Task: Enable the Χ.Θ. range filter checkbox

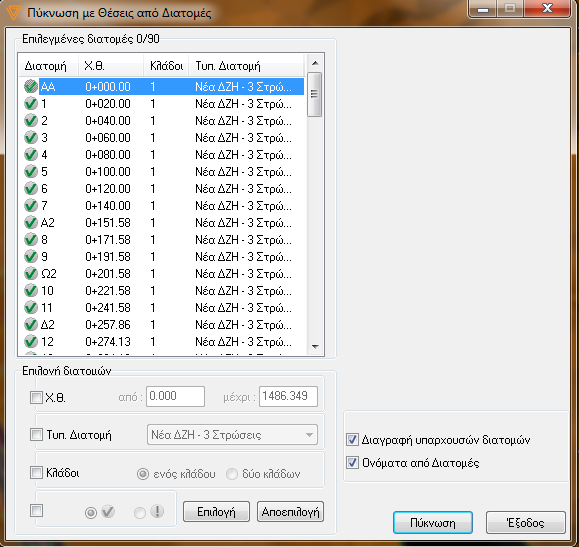Action: [x=36, y=397]
